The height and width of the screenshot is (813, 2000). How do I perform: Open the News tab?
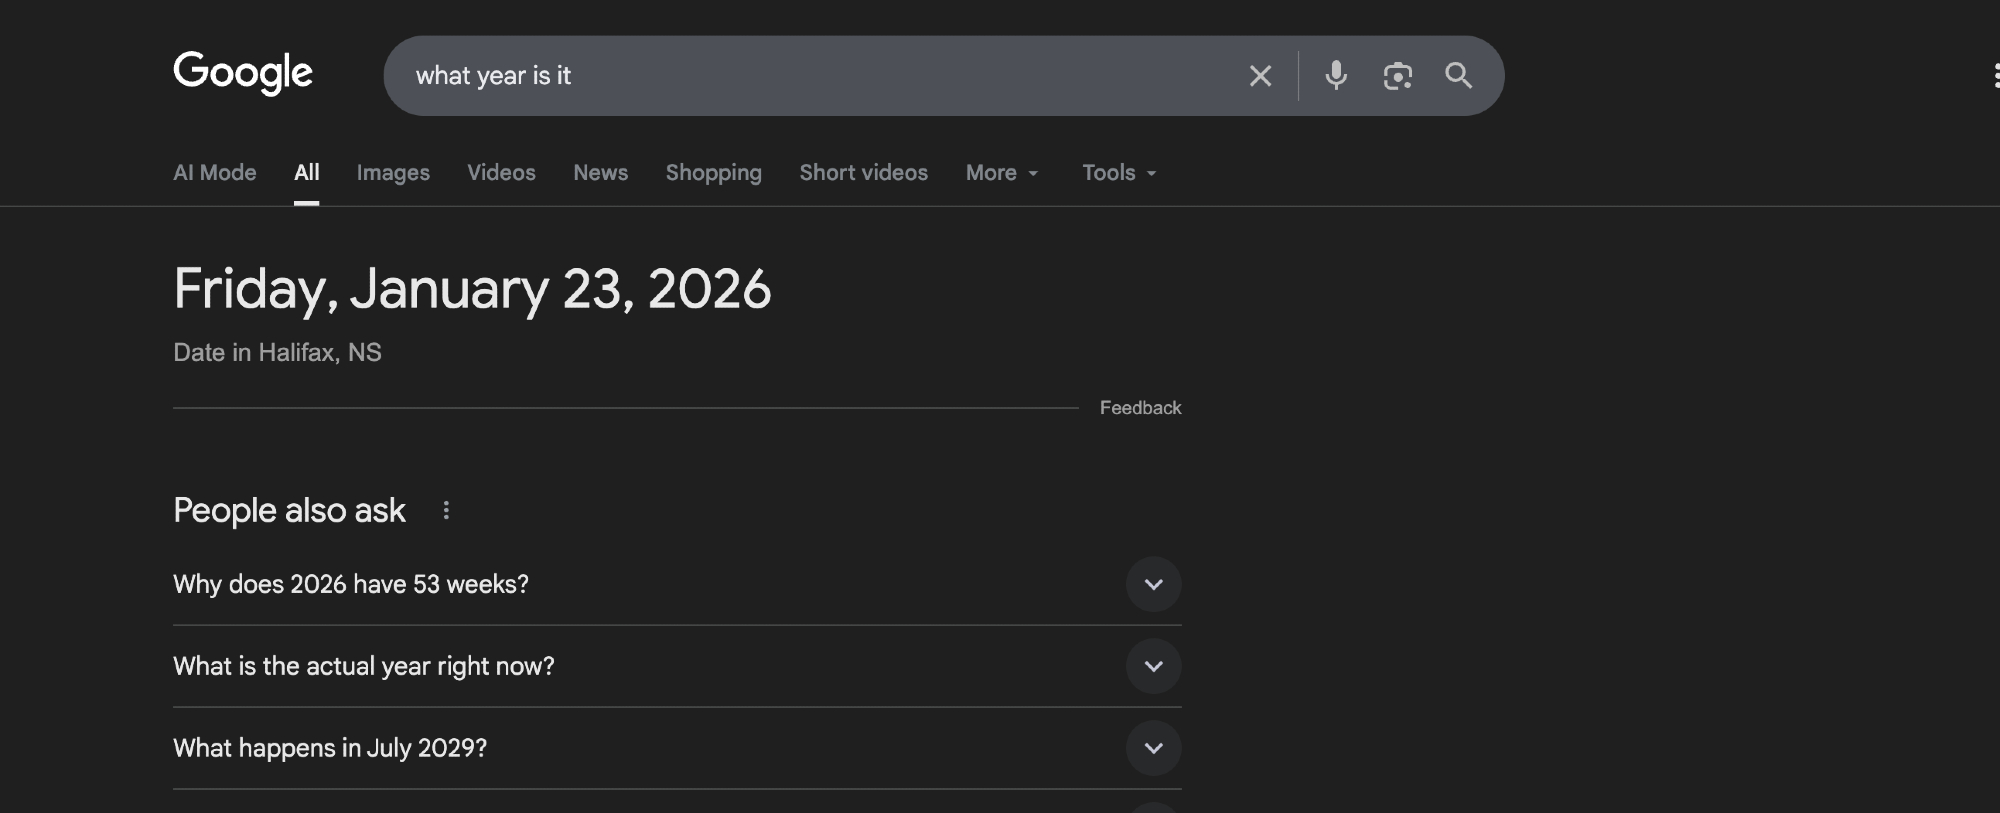coord(600,173)
